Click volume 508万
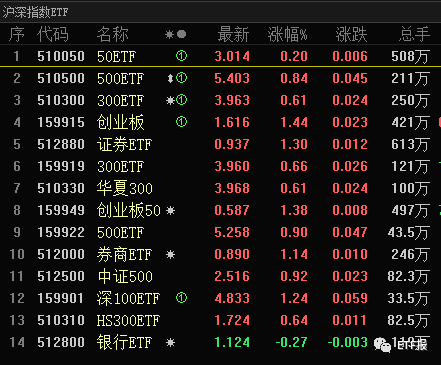The height and width of the screenshot is (365, 441). tap(410, 57)
